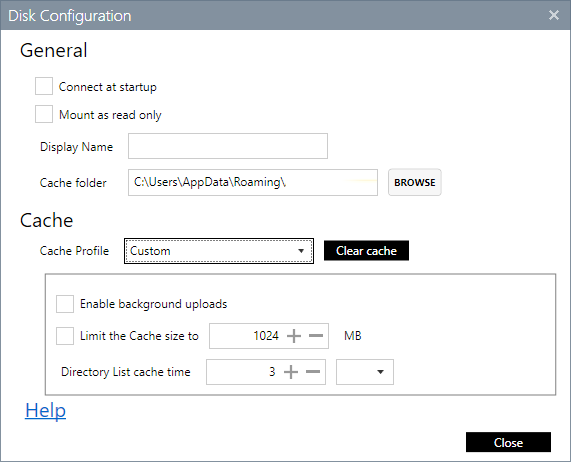Increase Directory List cache time with plus

pos(291,372)
